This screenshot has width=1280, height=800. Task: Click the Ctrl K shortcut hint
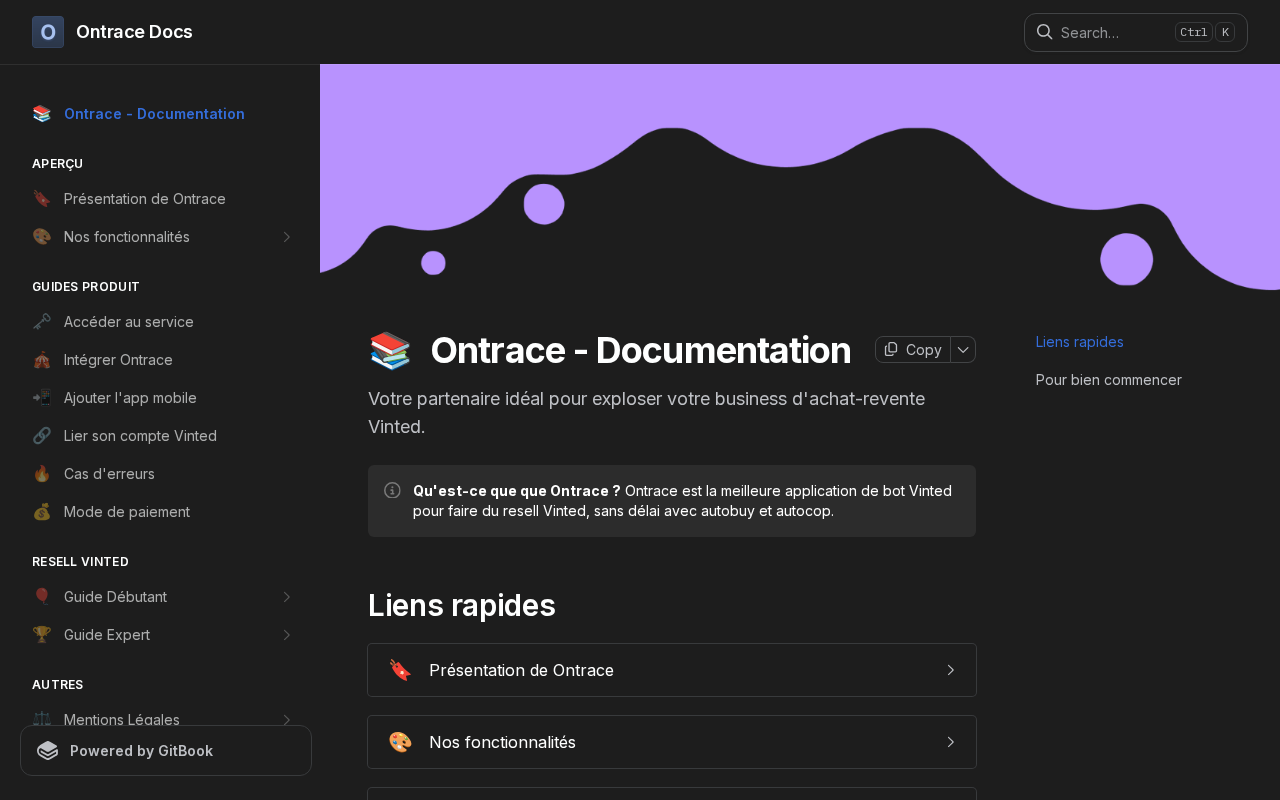click(1205, 32)
